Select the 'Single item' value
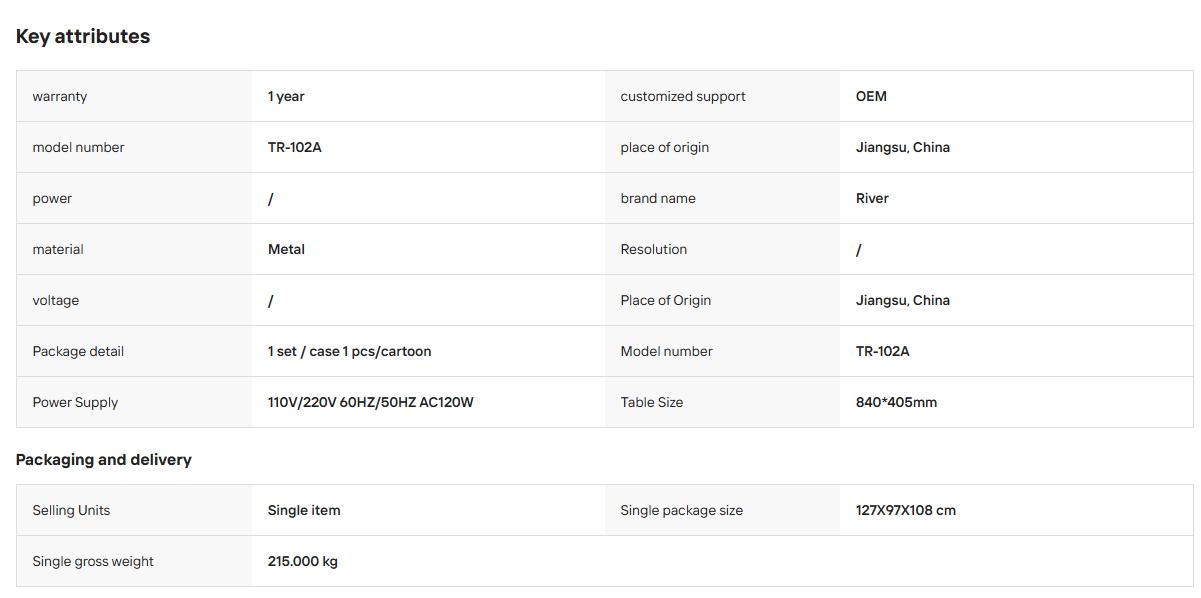This screenshot has width=1201, height=598. tap(304, 511)
